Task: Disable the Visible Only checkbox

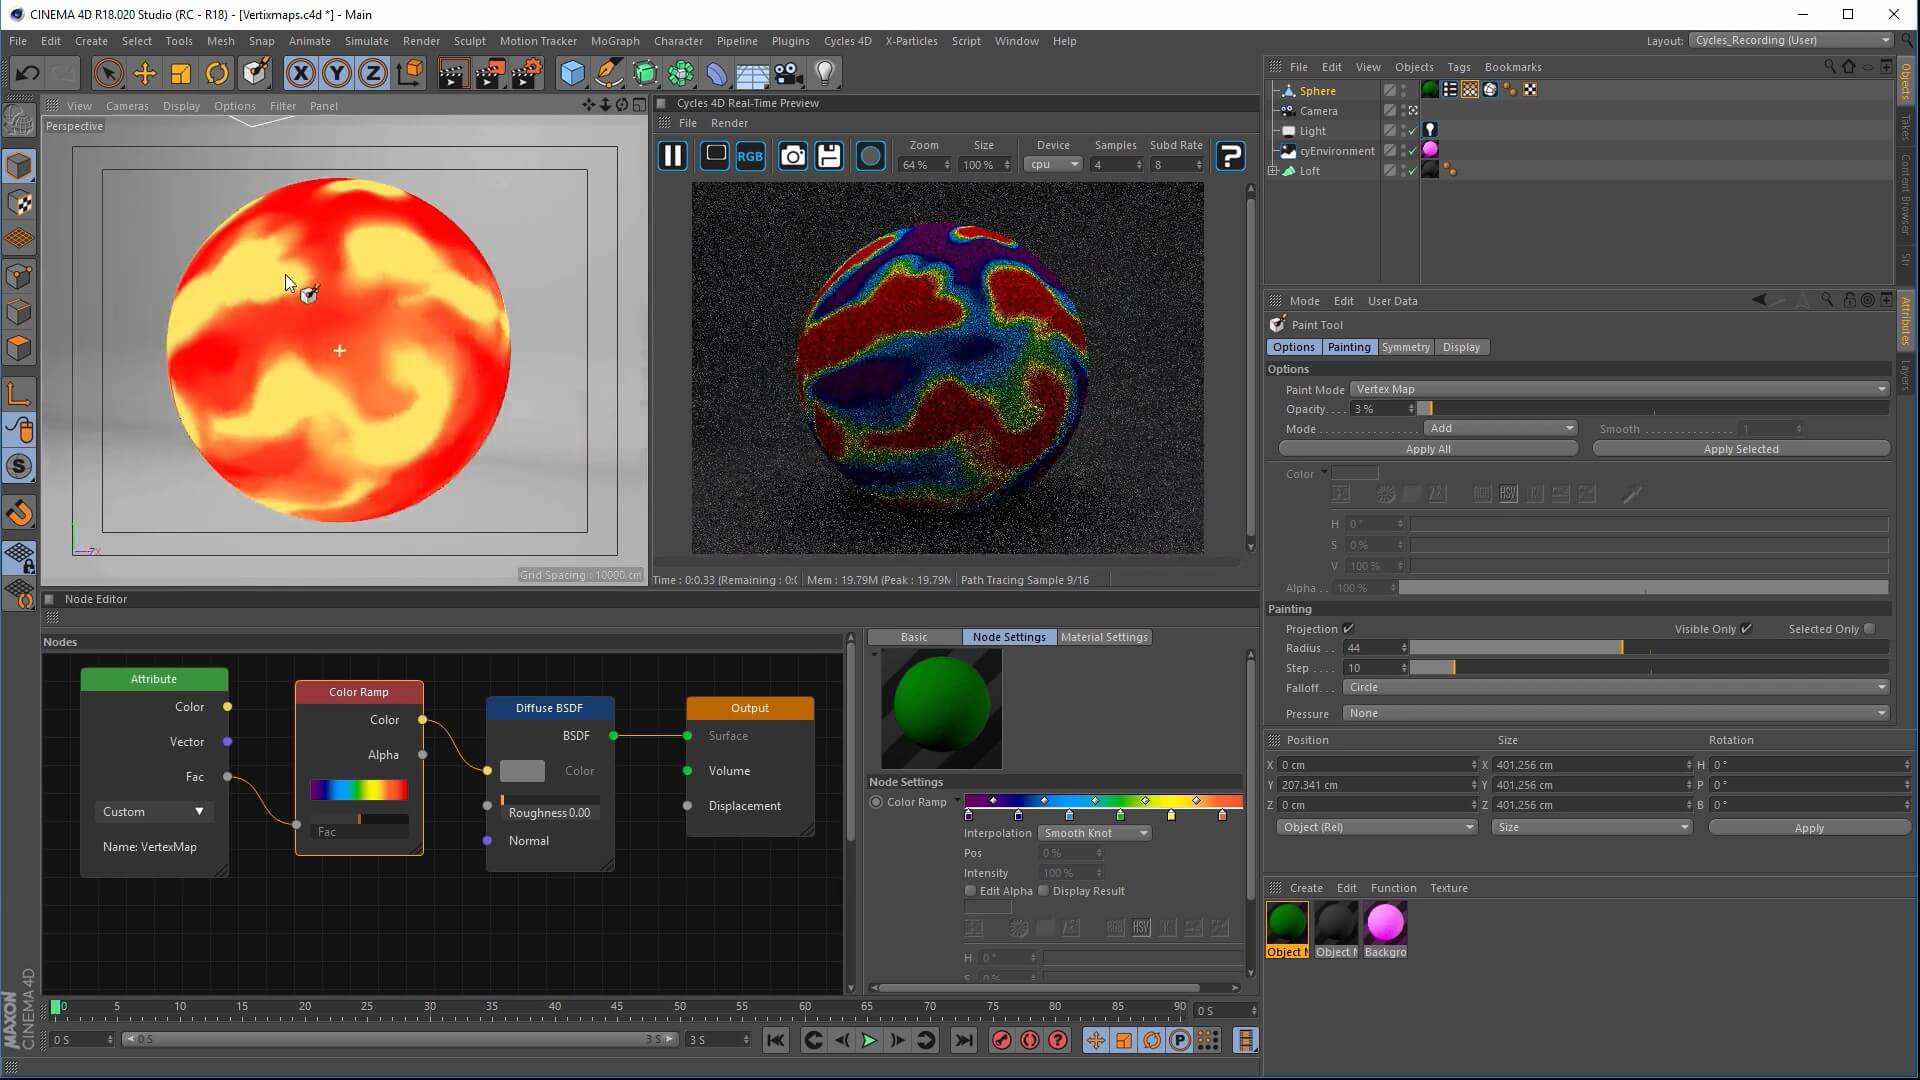Action: [1746, 629]
